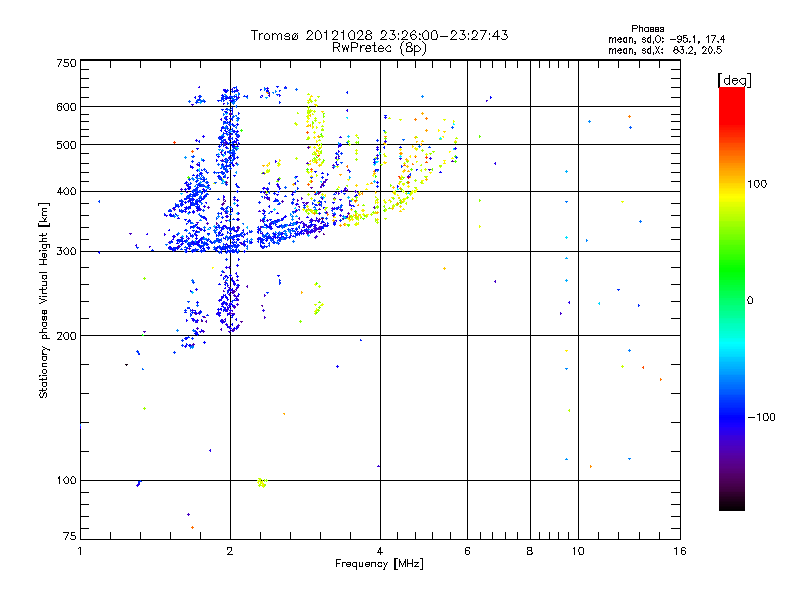Click the x-axis tick label '8'
The image size is (800, 600).
pyautogui.click(x=530, y=551)
